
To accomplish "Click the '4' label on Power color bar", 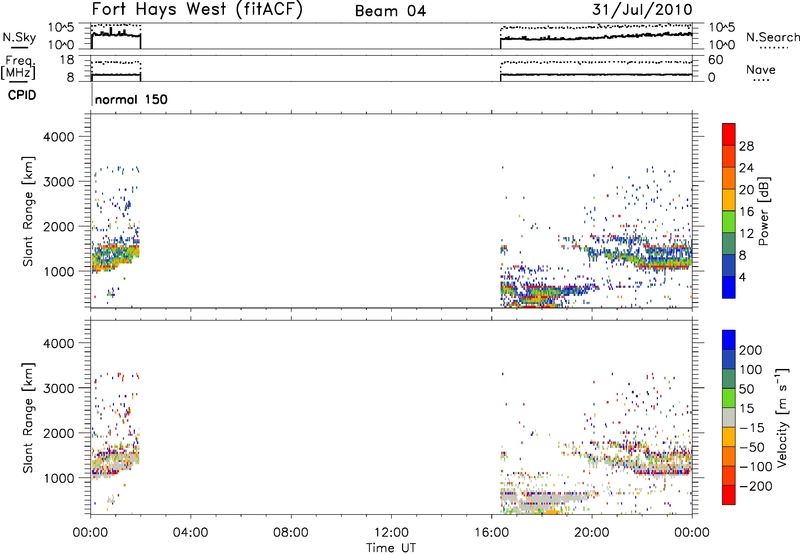I will pyautogui.click(x=742, y=277).
